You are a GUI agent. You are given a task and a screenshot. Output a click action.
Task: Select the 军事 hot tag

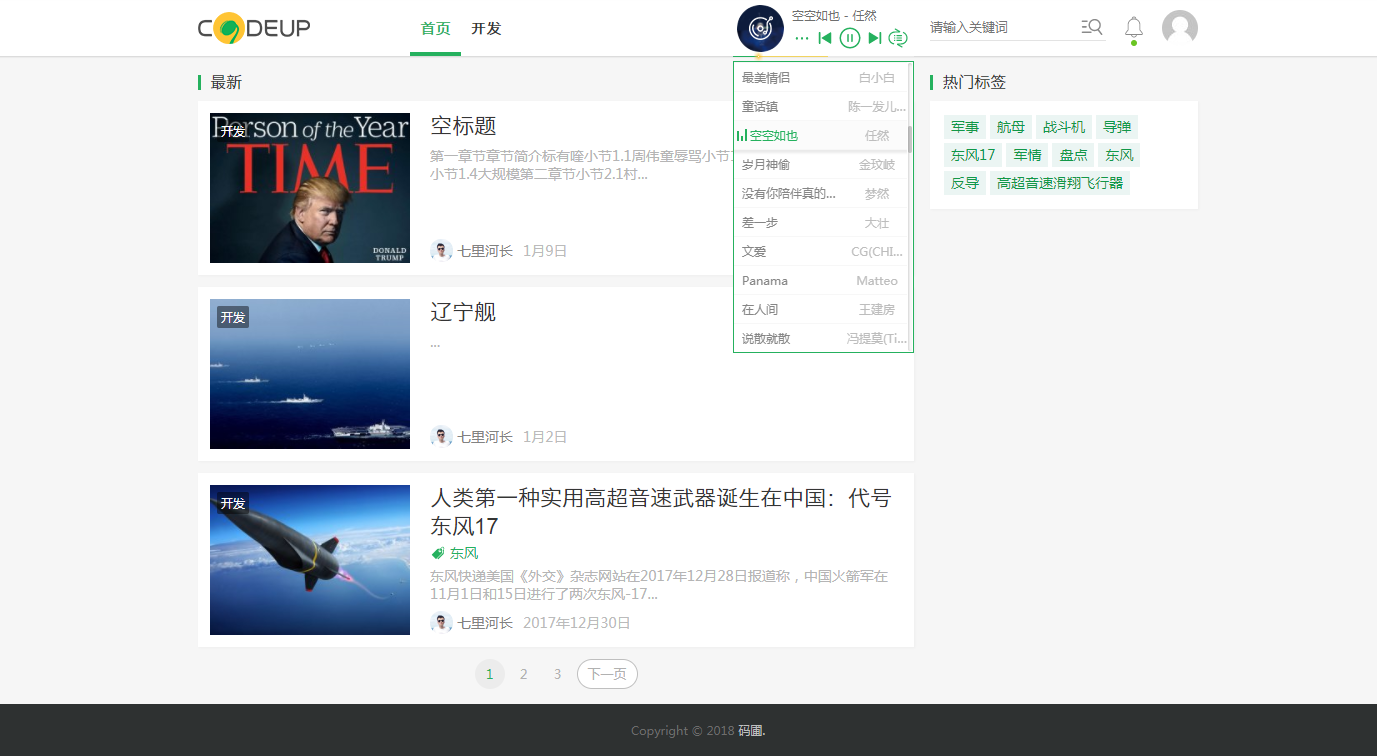[x=965, y=127]
